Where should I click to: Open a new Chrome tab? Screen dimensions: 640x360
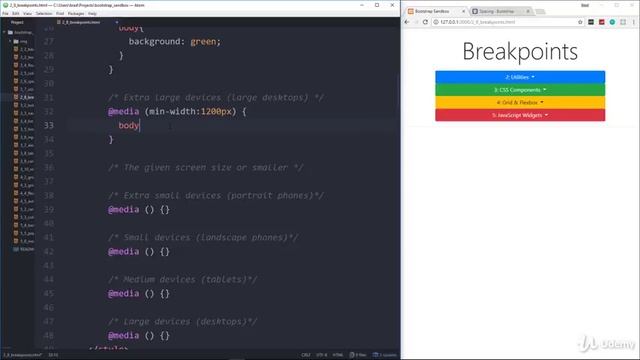click(x=540, y=11)
